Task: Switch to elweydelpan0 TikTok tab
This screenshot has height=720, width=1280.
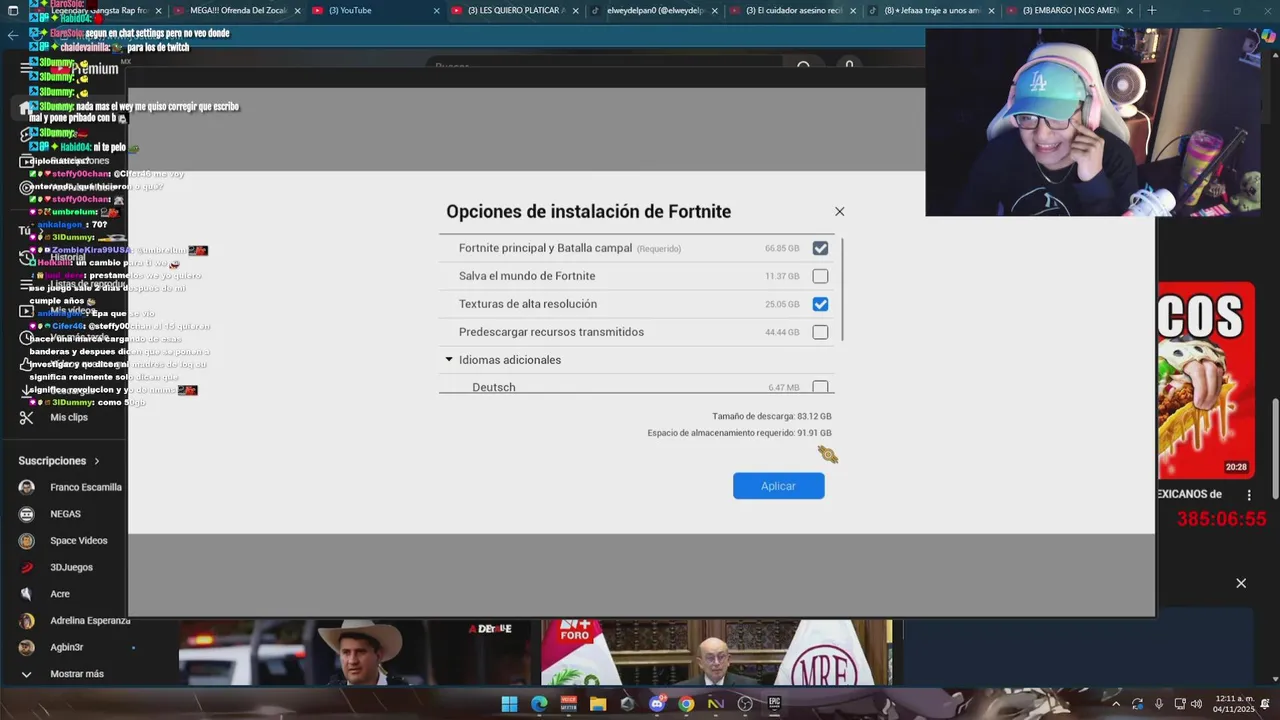Action: [653, 10]
